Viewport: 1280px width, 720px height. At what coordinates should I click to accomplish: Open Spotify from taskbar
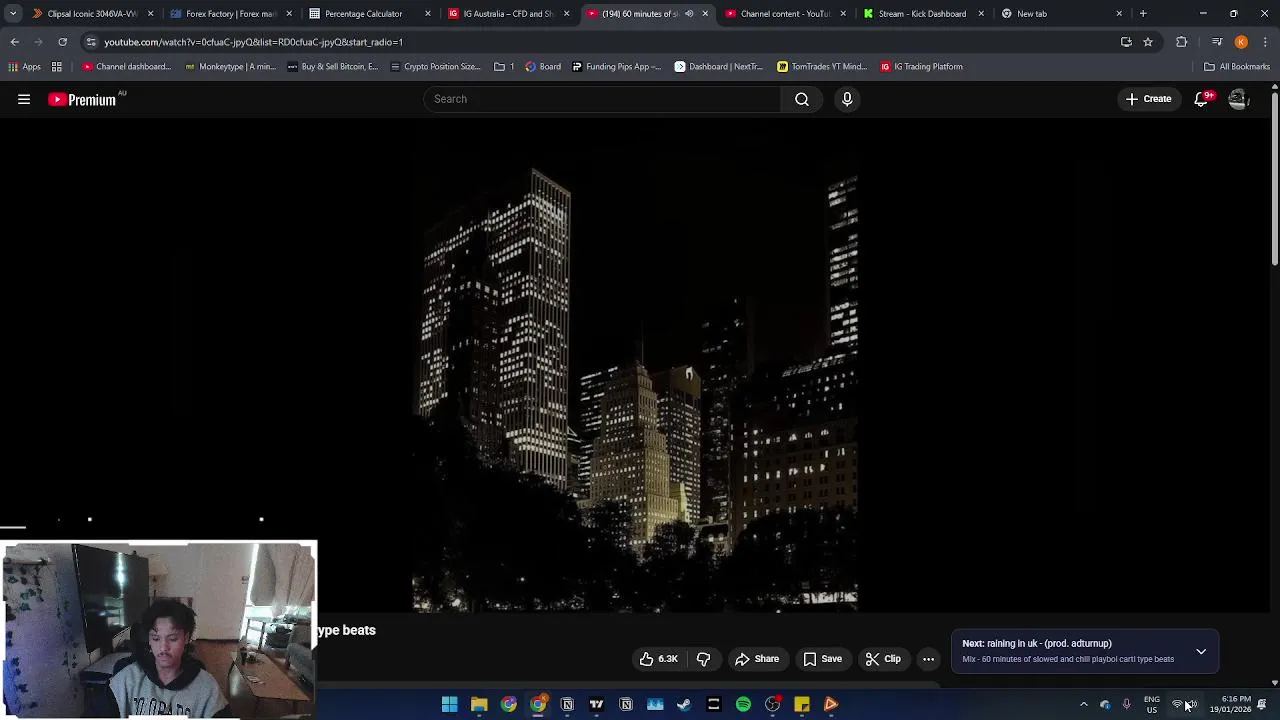[743, 705]
